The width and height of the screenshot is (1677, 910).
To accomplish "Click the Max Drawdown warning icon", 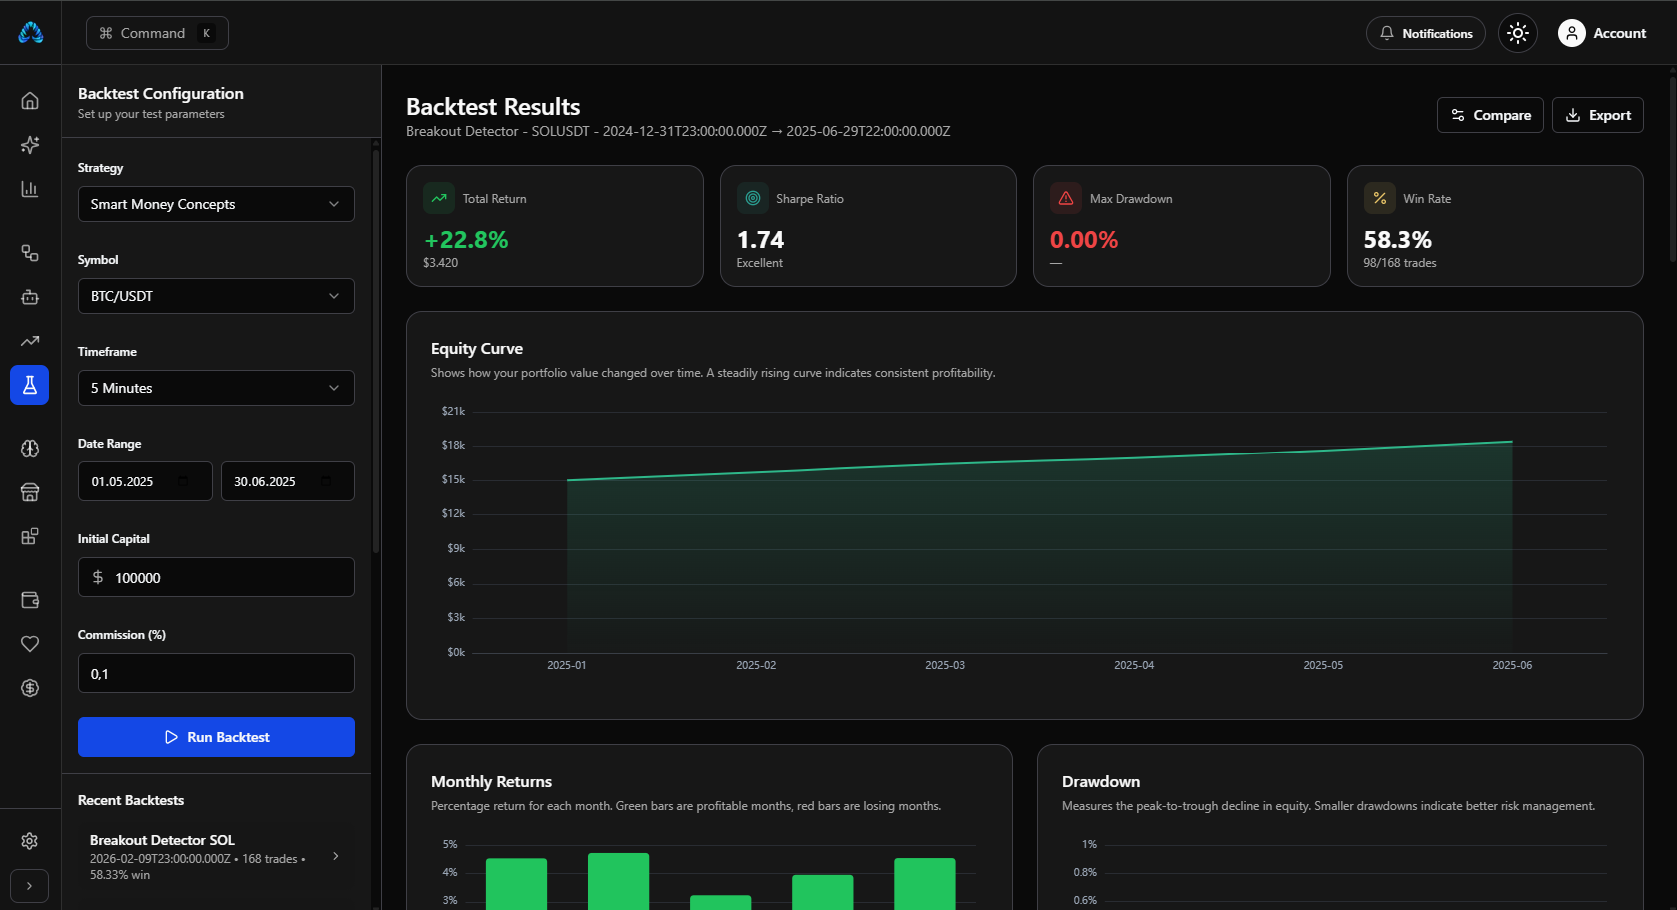I will [1066, 198].
